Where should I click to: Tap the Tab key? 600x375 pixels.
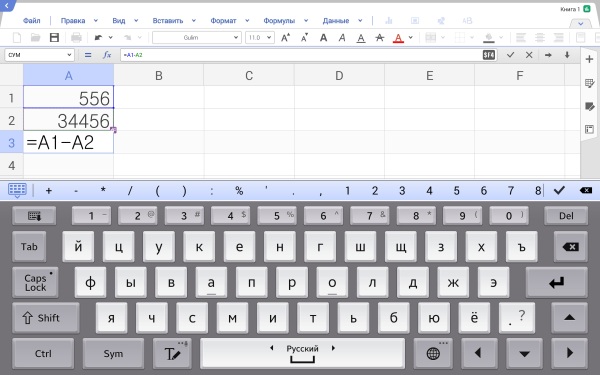click(29, 247)
